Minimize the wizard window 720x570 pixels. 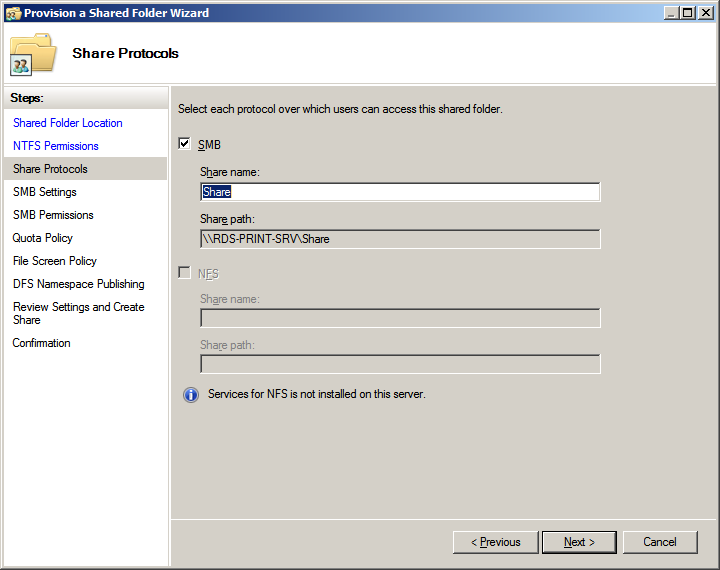tap(671, 13)
